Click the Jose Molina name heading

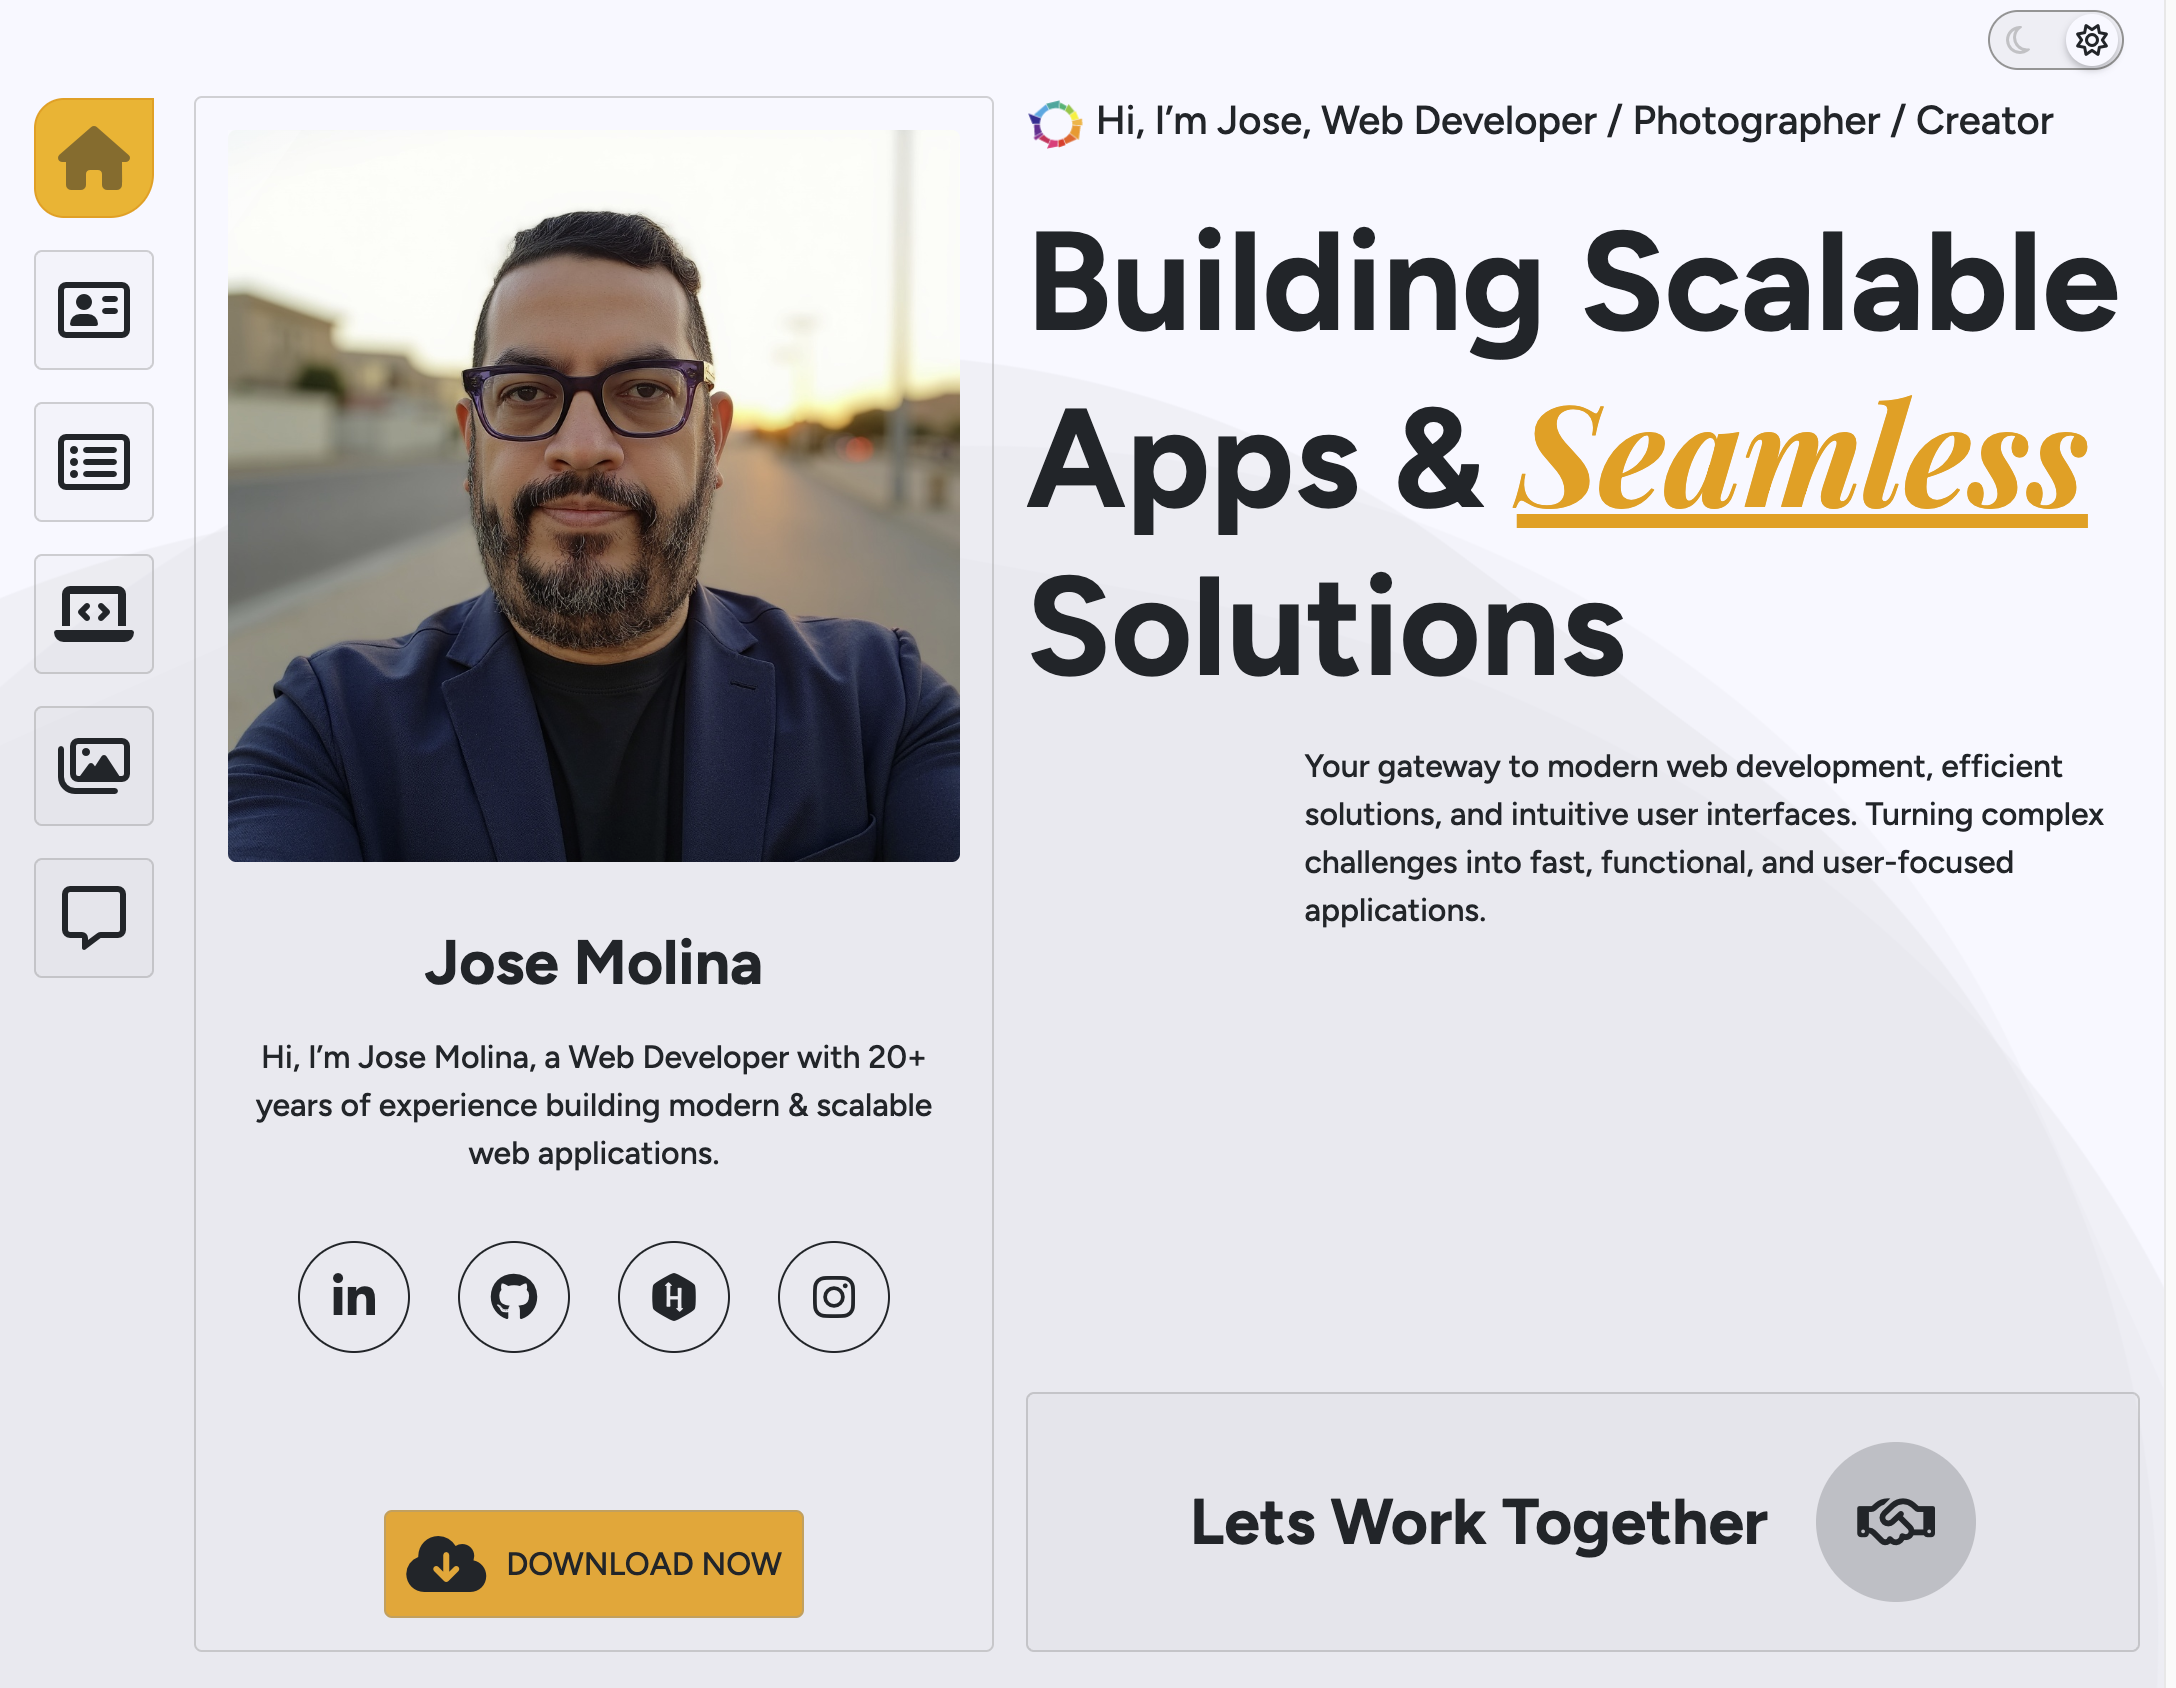tap(594, 963)
